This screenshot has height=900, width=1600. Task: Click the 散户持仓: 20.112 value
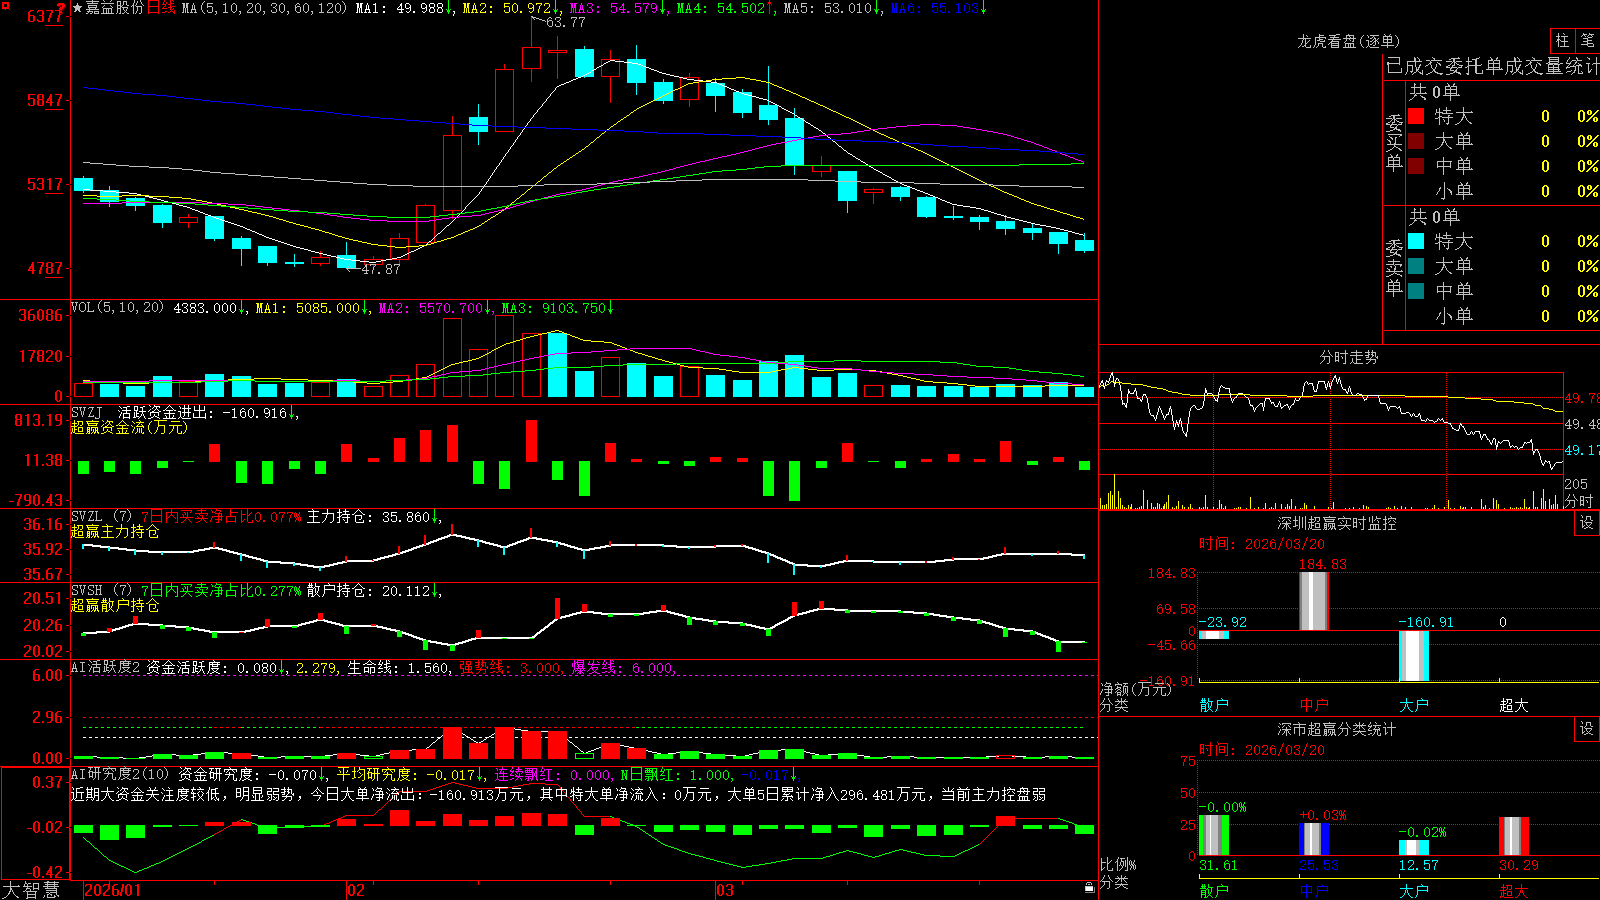pyautogui.click(x=367, y=591)
